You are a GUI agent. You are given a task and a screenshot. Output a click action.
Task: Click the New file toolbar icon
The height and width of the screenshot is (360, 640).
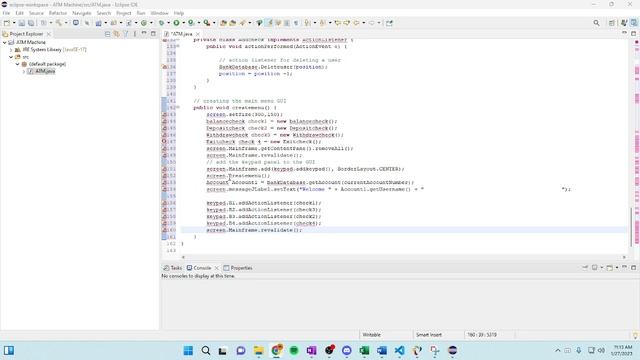click(7, 23)
